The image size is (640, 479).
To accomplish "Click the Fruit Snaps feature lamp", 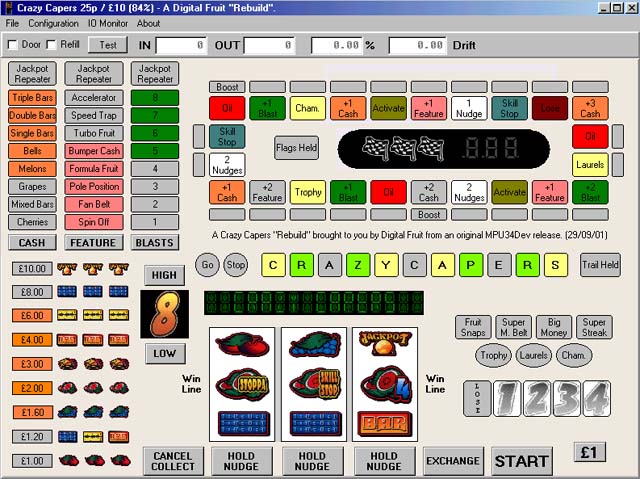I will [473, 327].
